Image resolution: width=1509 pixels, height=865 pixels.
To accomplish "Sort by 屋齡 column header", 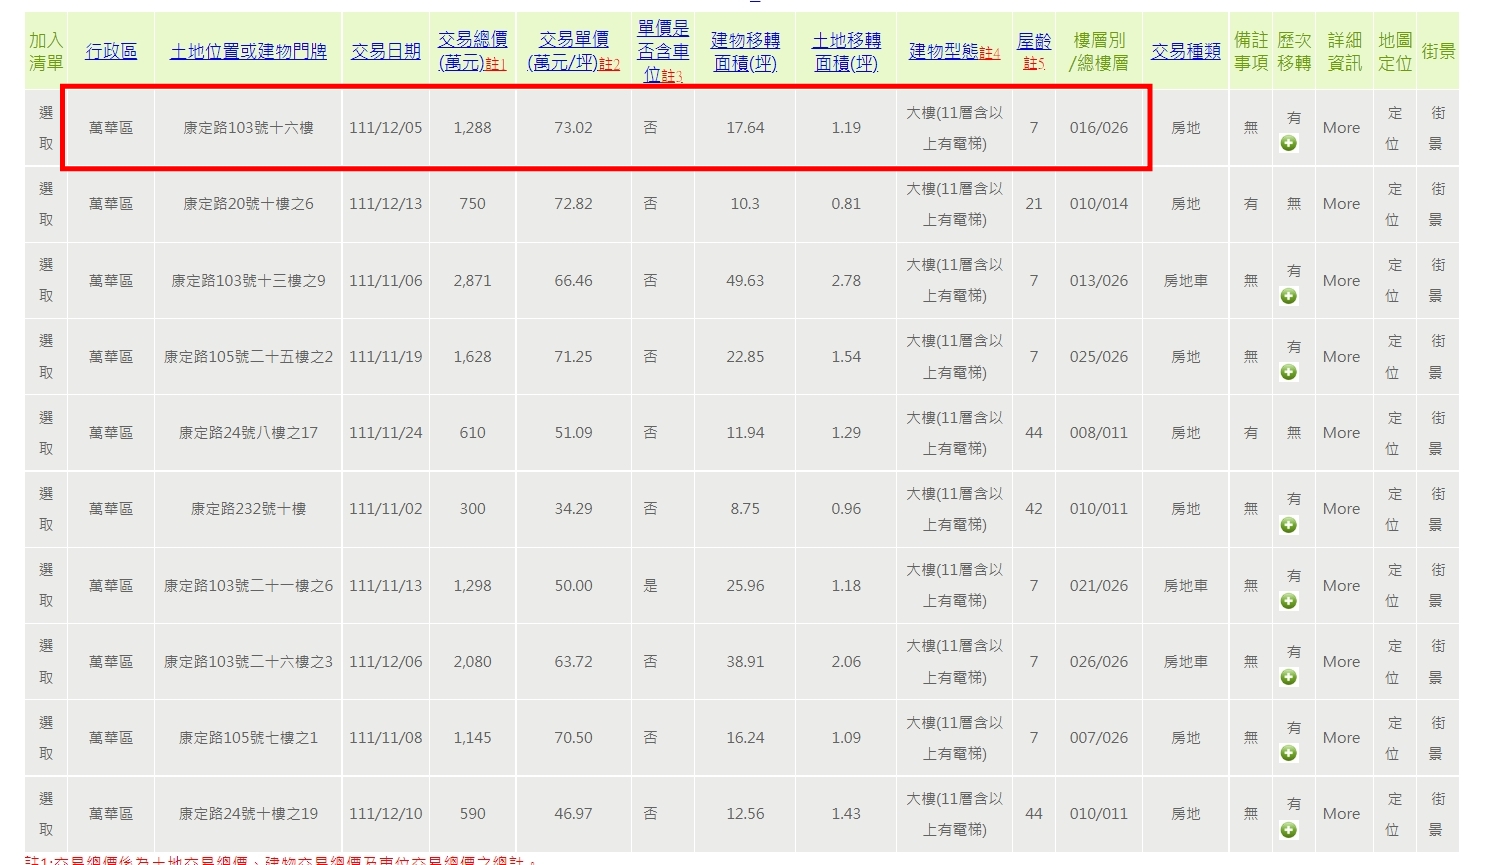I will (x=1033, y=42).
